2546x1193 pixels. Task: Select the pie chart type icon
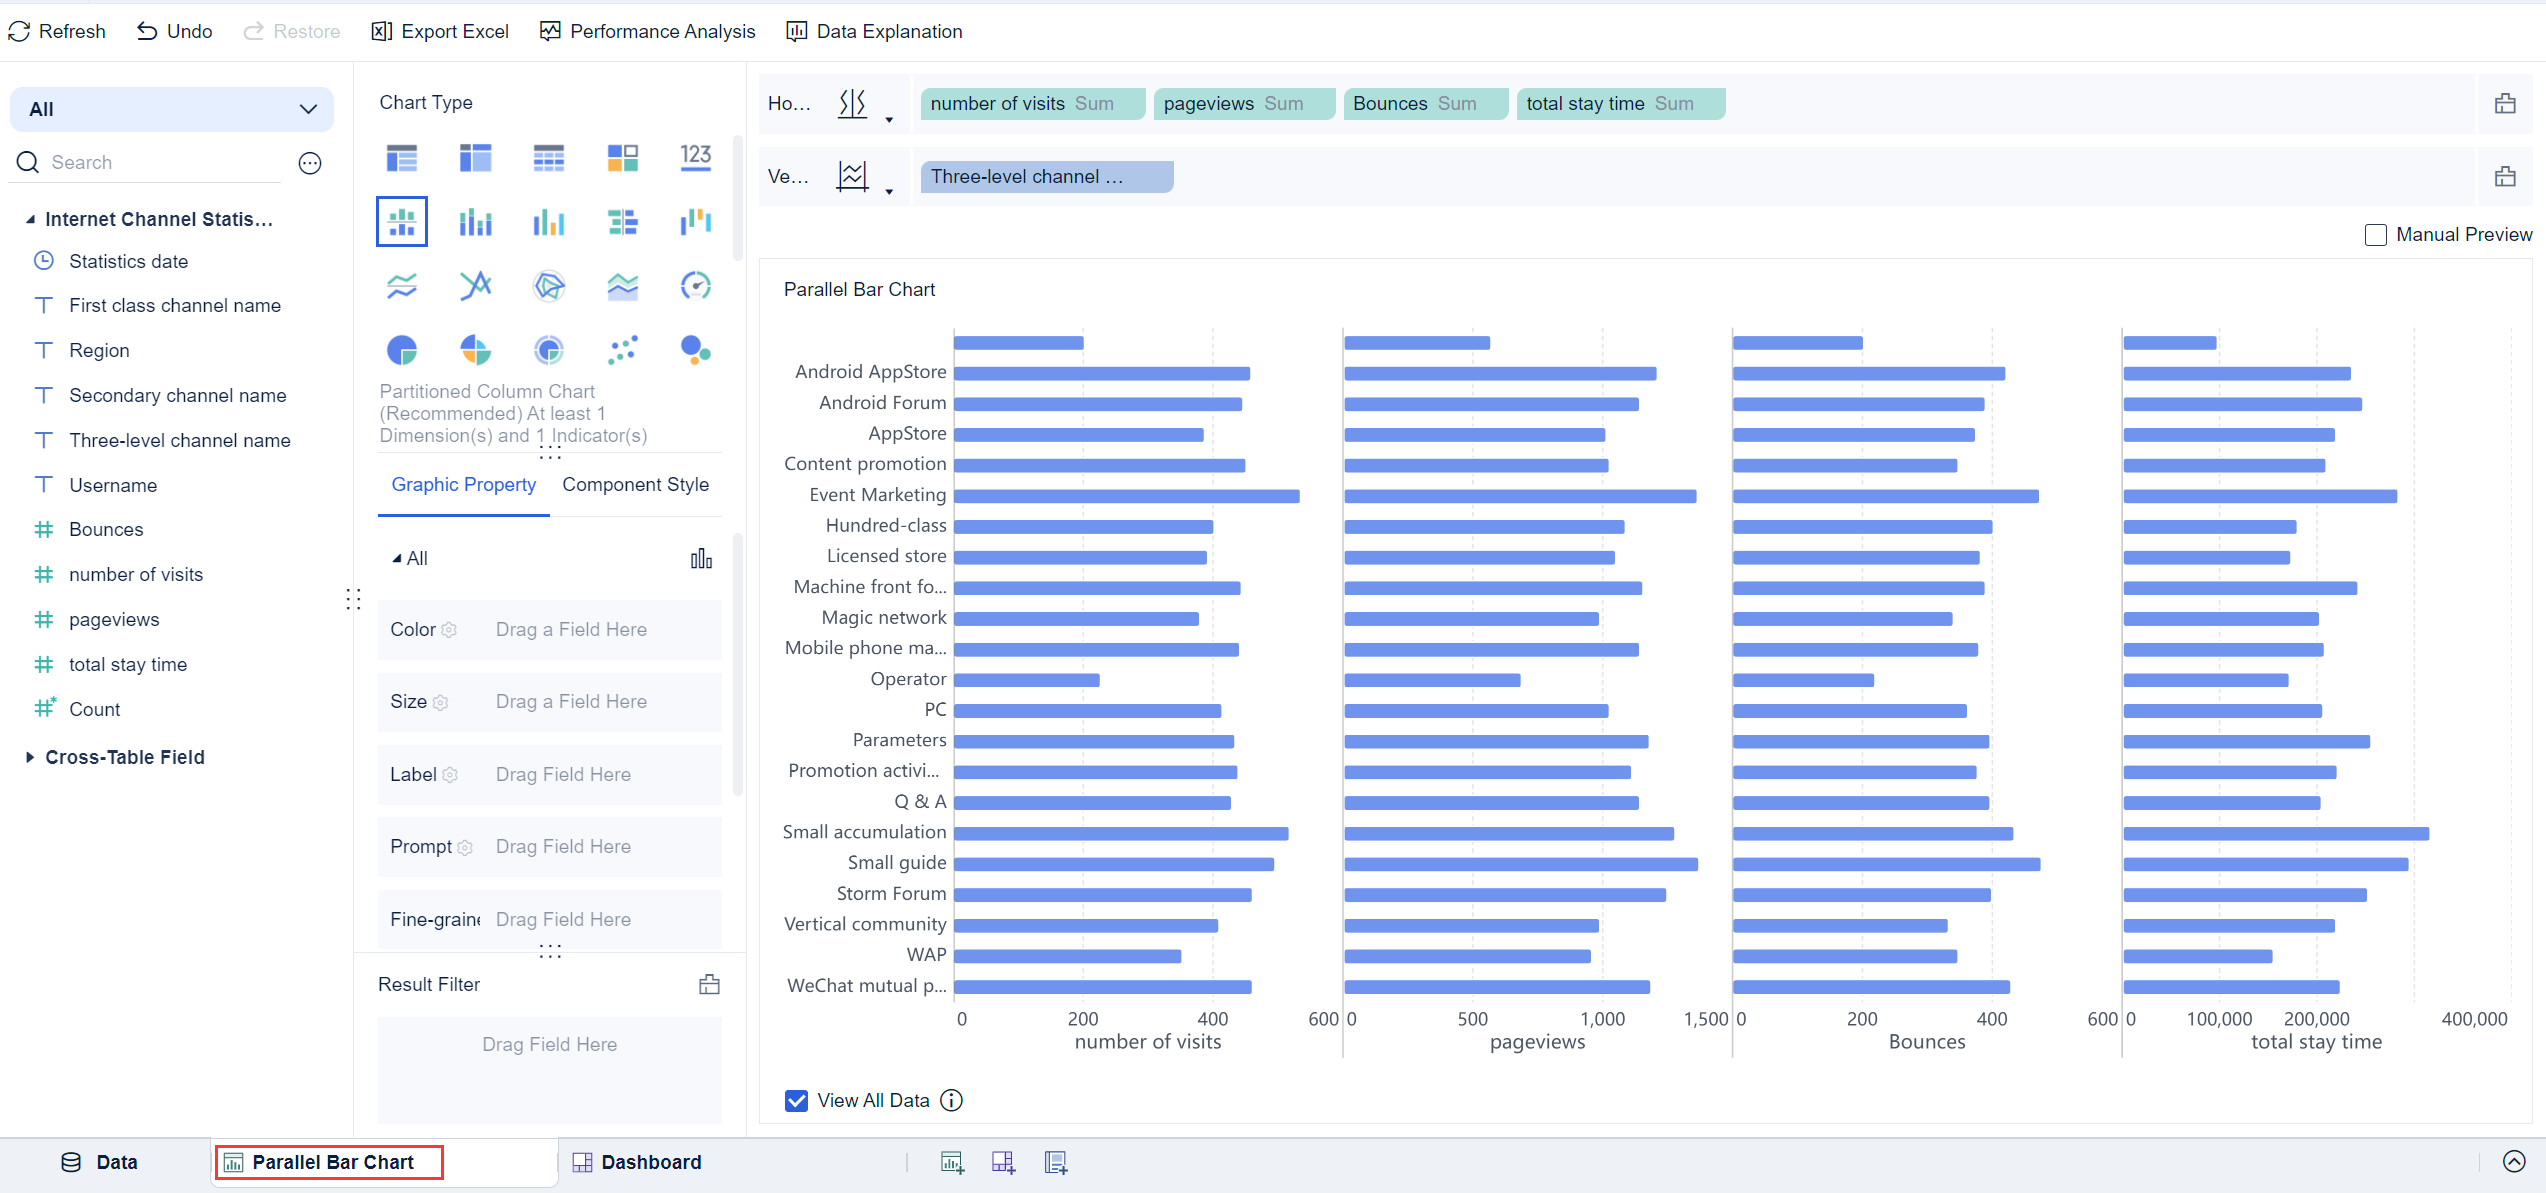click(401, 350)
